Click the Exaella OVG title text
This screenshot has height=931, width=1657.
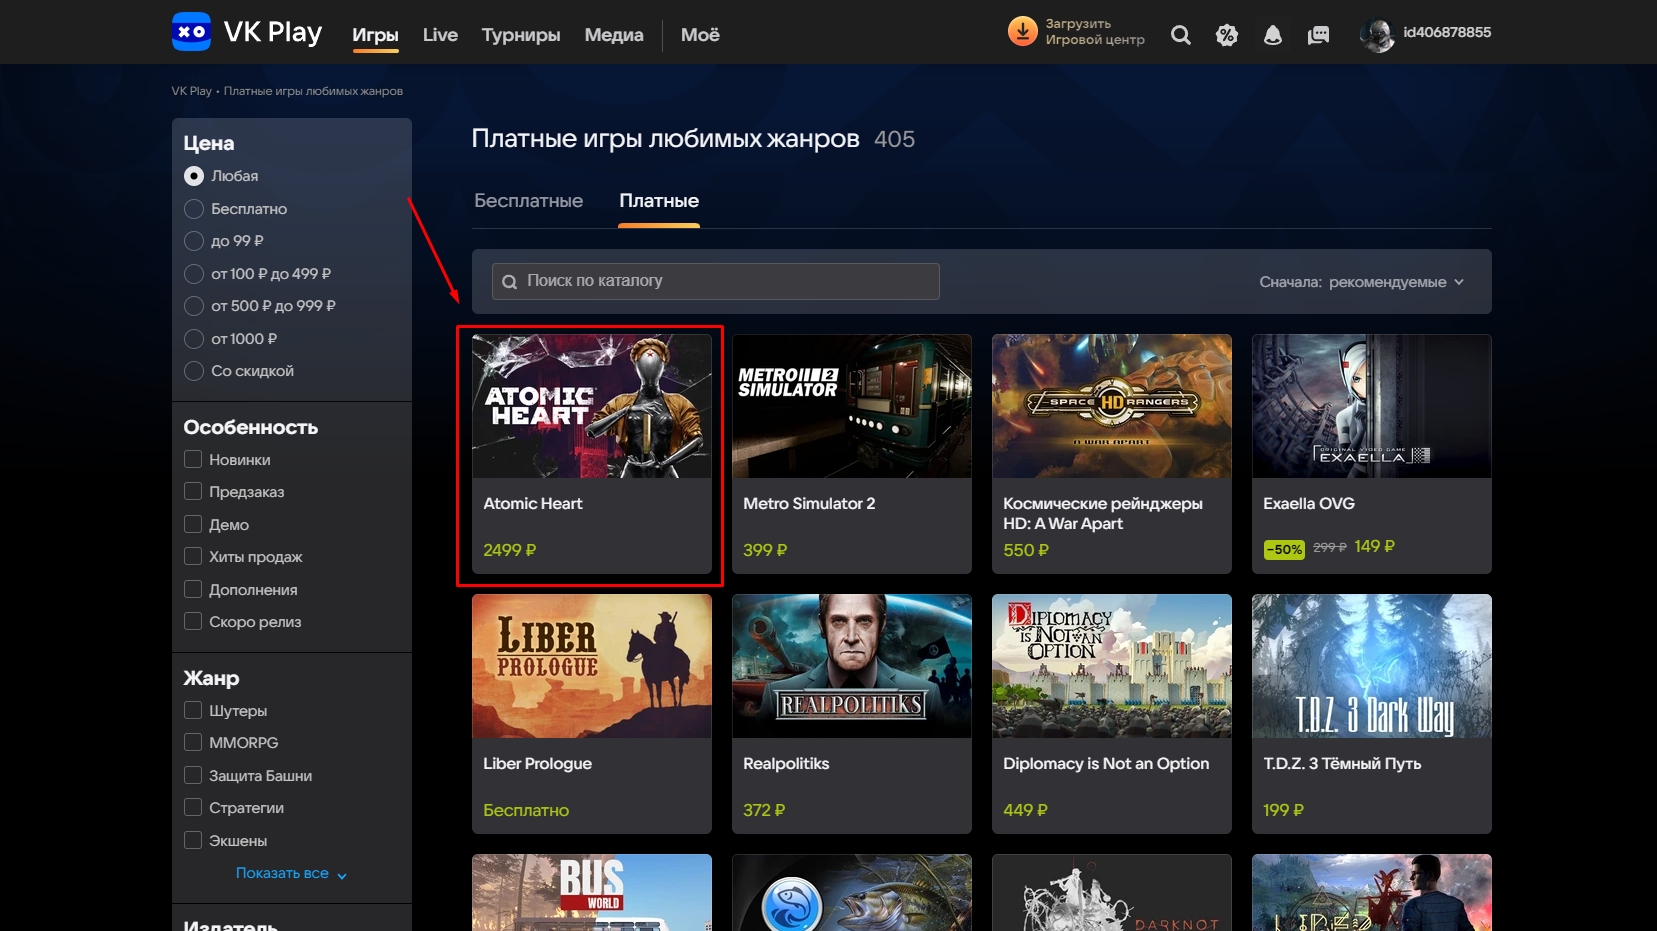click(x=1309, y=504)
